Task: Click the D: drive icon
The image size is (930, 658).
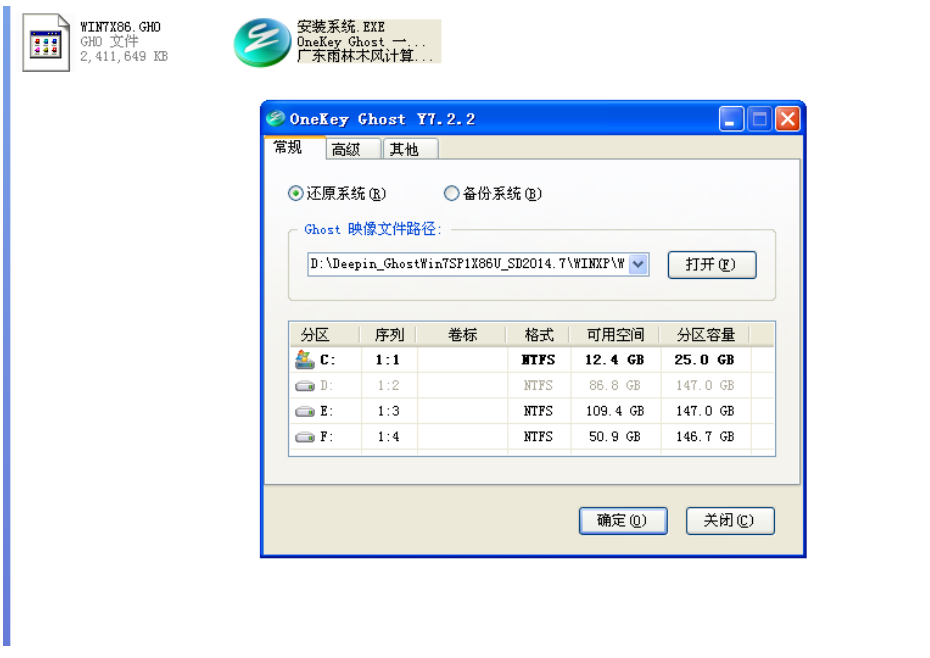Action: click(305, 386)
